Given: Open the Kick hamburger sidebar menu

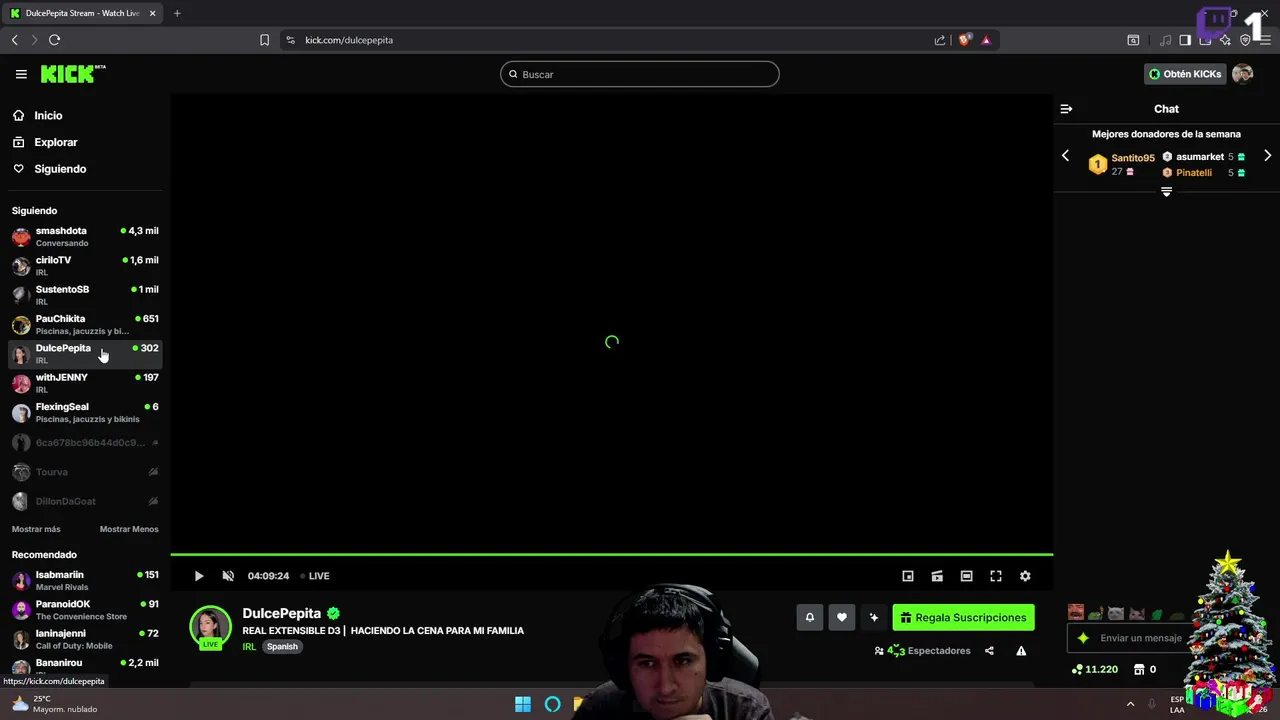Looking at the screenshot, I should tap(21, 74).
